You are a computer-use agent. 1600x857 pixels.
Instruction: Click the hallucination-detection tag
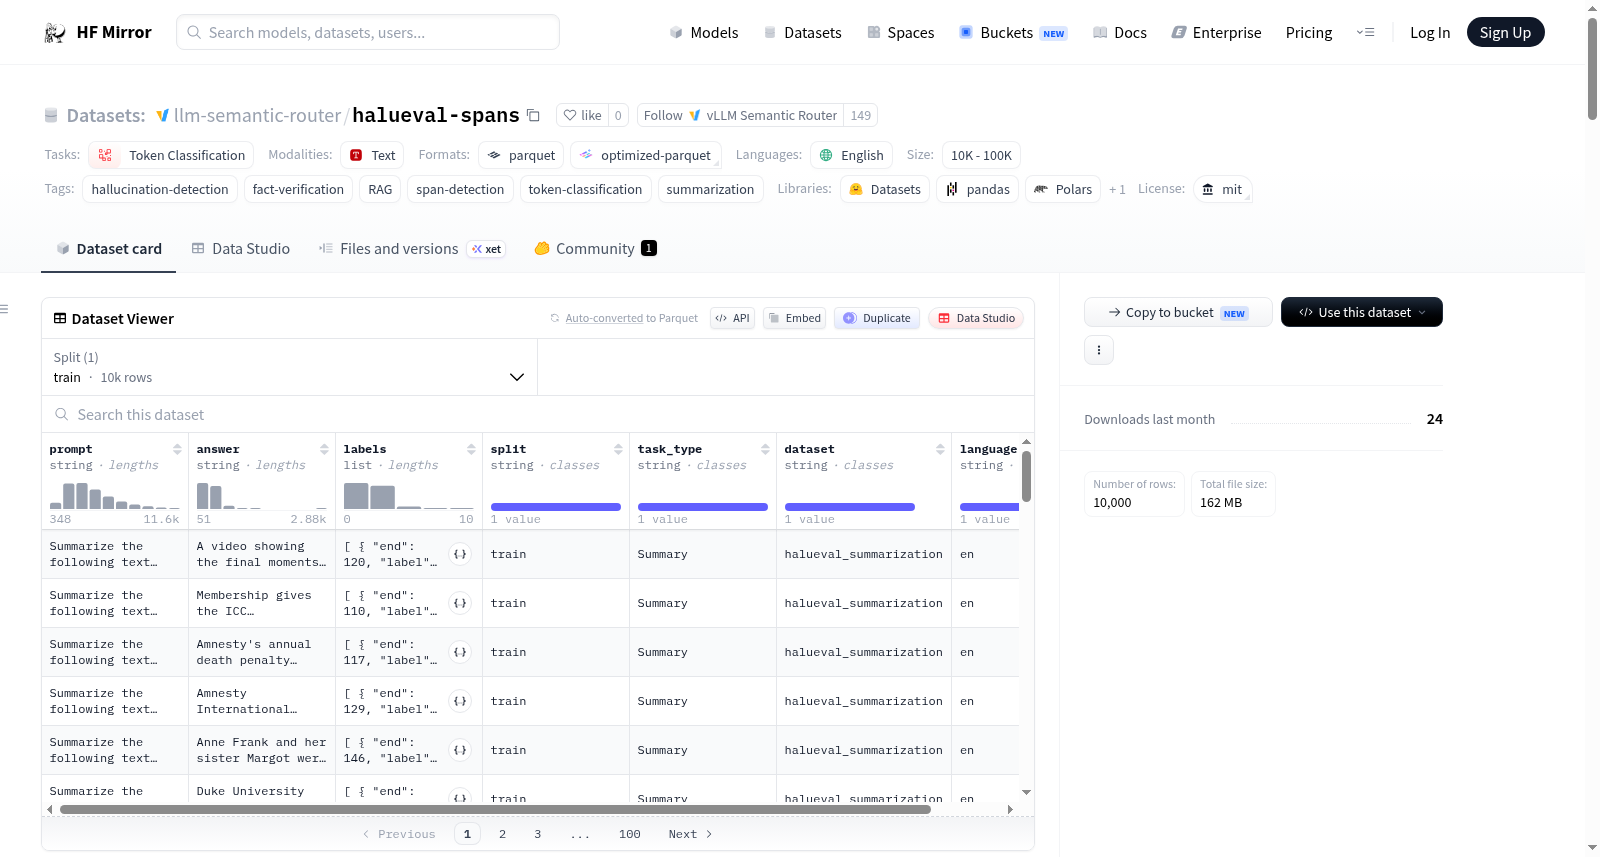[160, 189]
